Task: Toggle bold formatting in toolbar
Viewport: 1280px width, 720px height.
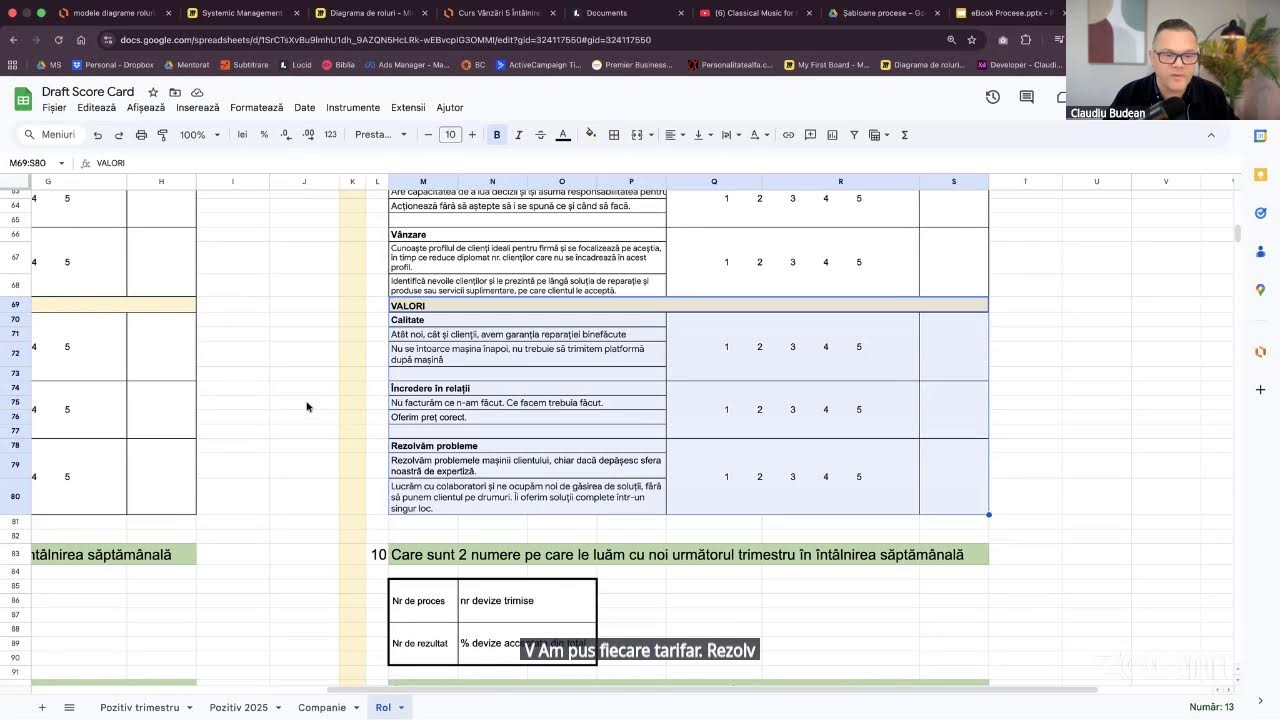Action: point(497,135)
